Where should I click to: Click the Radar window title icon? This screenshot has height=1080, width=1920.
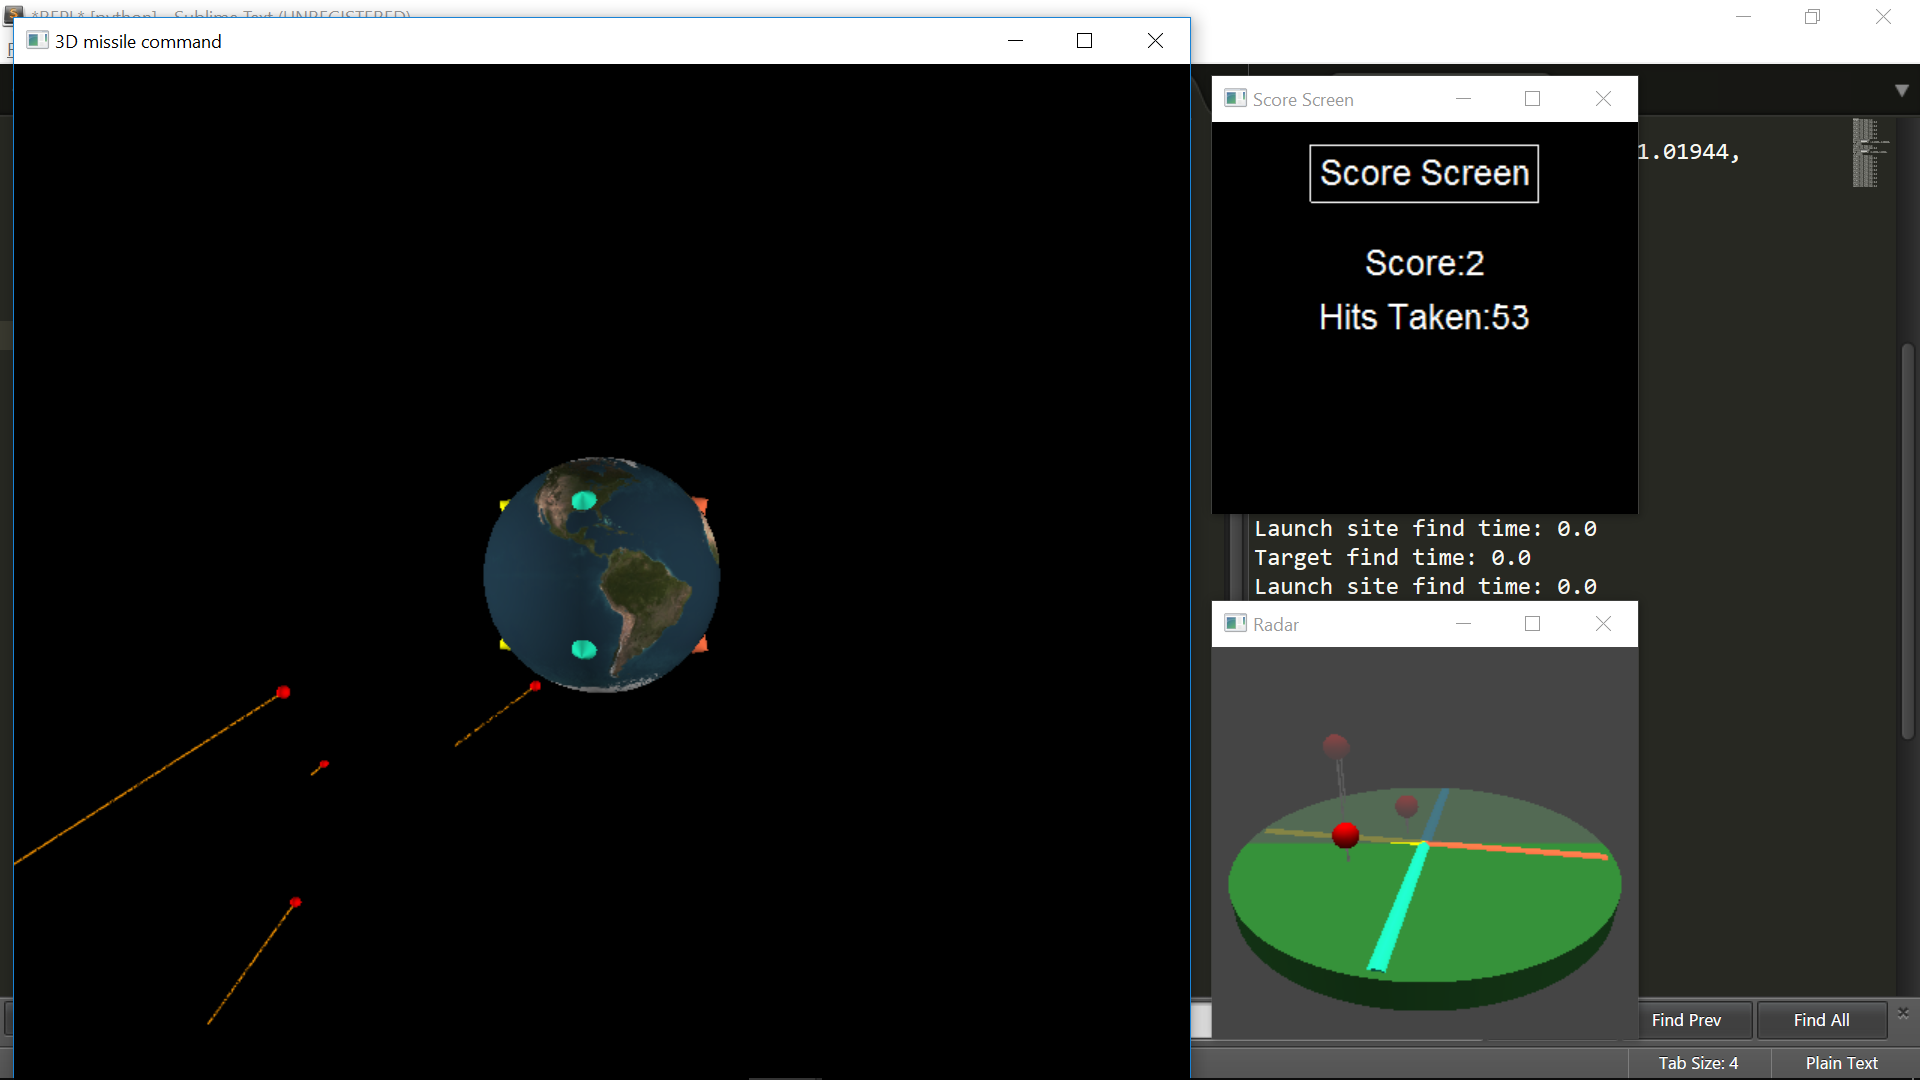pos(1235,624)
